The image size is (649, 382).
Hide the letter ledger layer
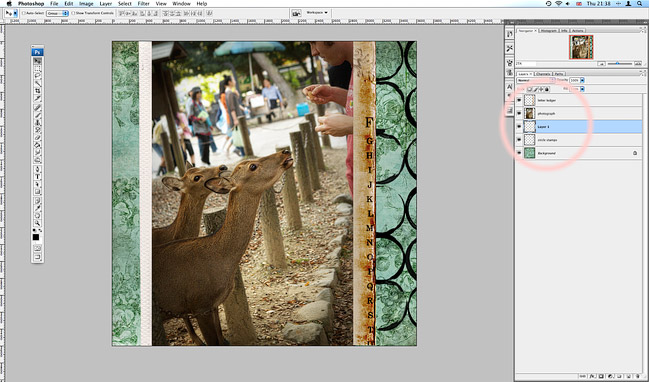click(519, 100)
